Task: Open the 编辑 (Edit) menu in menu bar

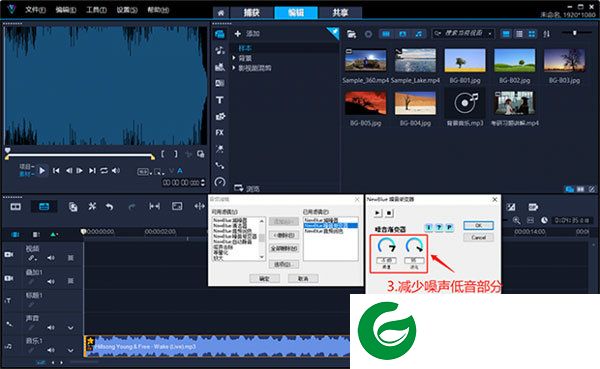Action: point(66,10)
